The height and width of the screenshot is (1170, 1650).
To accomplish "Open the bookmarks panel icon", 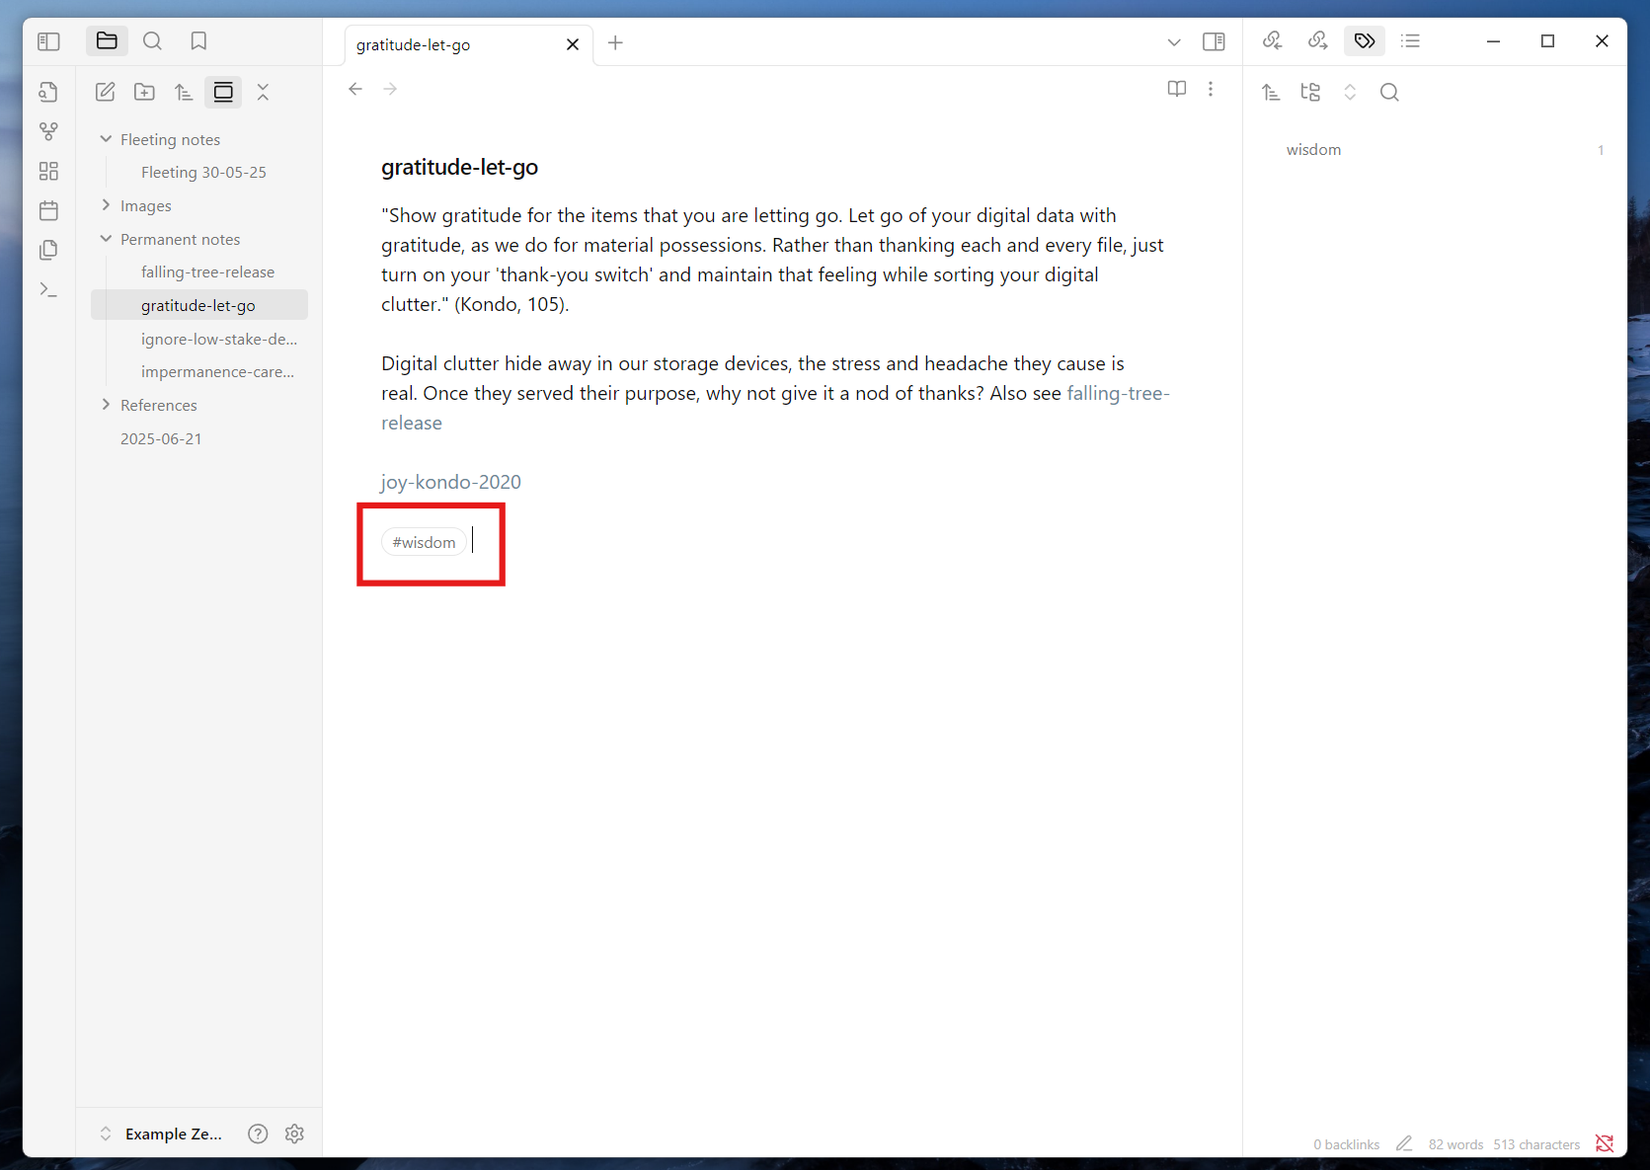I will point(199,41).
